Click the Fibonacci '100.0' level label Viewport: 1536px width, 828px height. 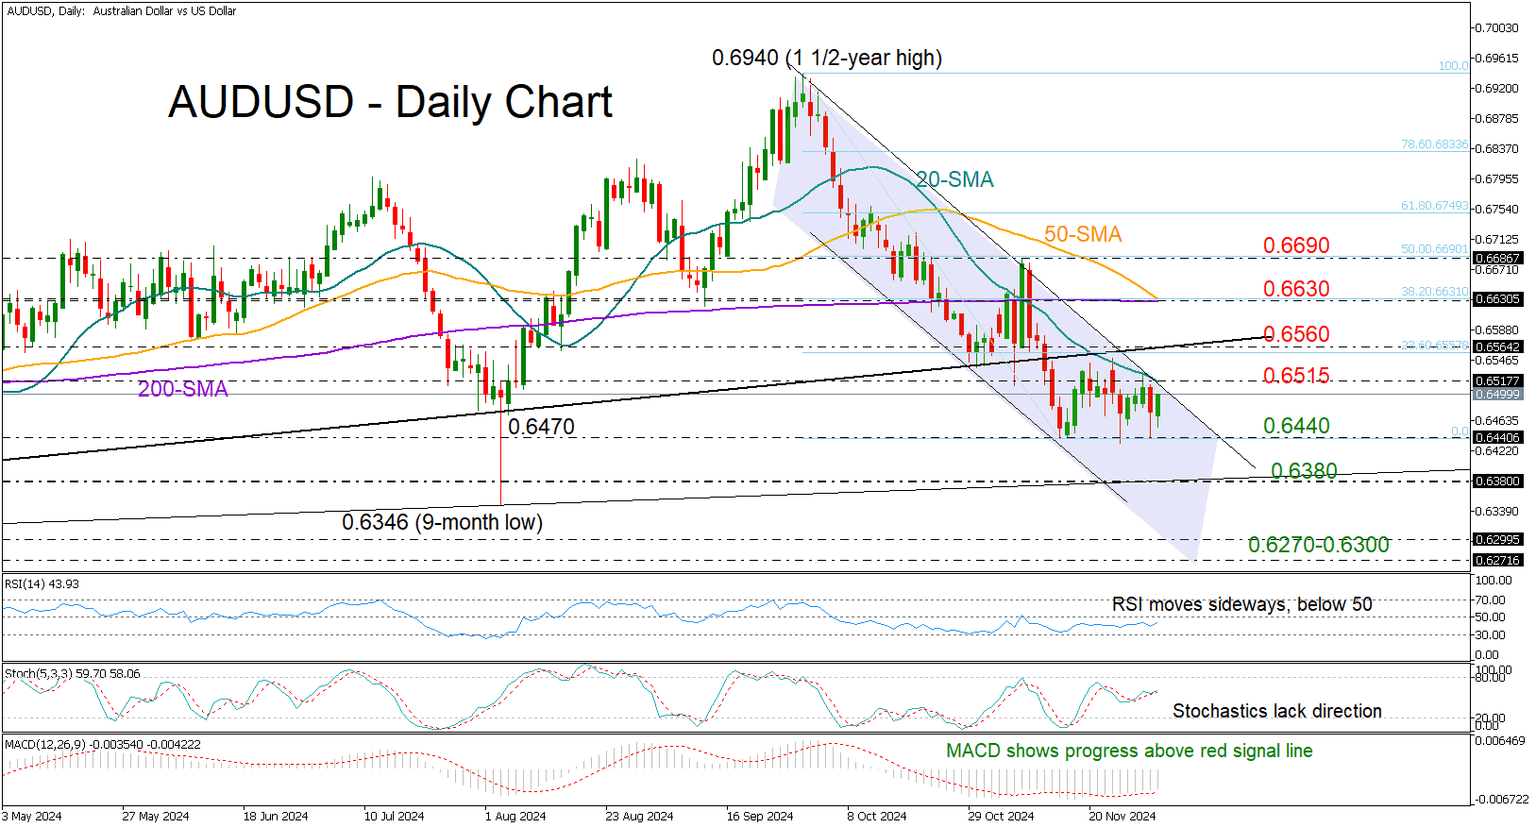pos(1453,66)
